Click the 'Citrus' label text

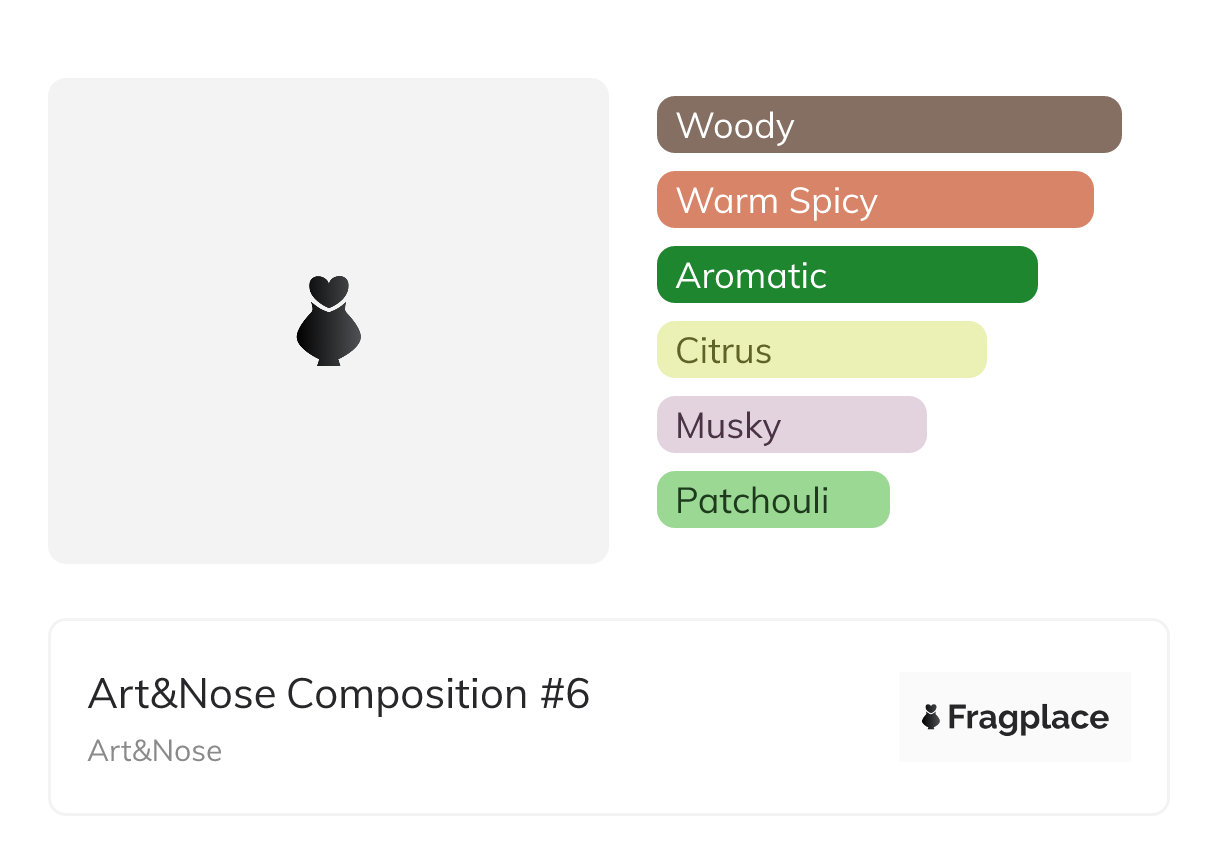(x=724, y=351)
